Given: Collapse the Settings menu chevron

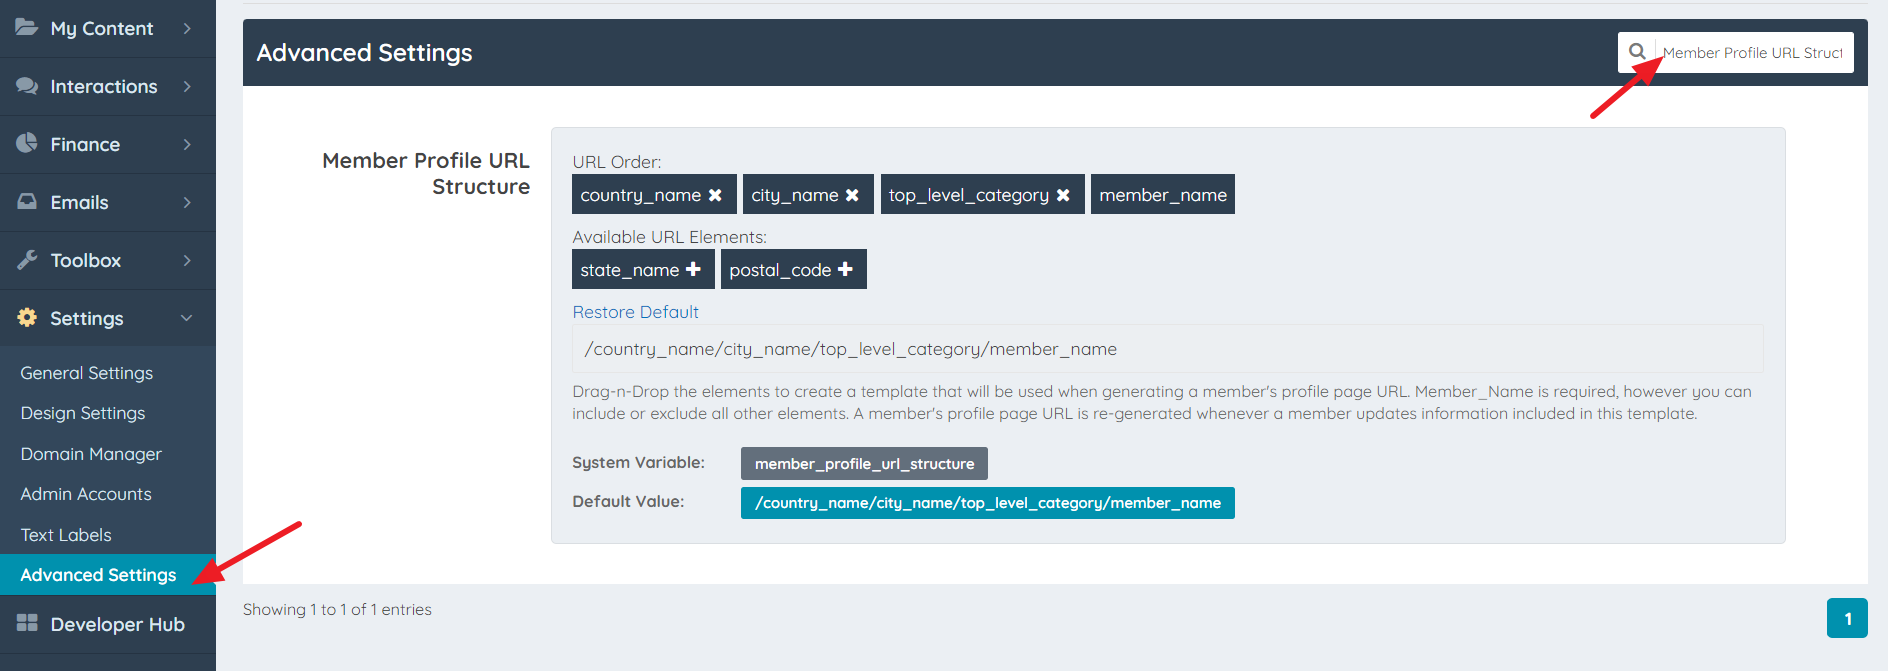Looking at the screenshot, I should coord(186,318).
